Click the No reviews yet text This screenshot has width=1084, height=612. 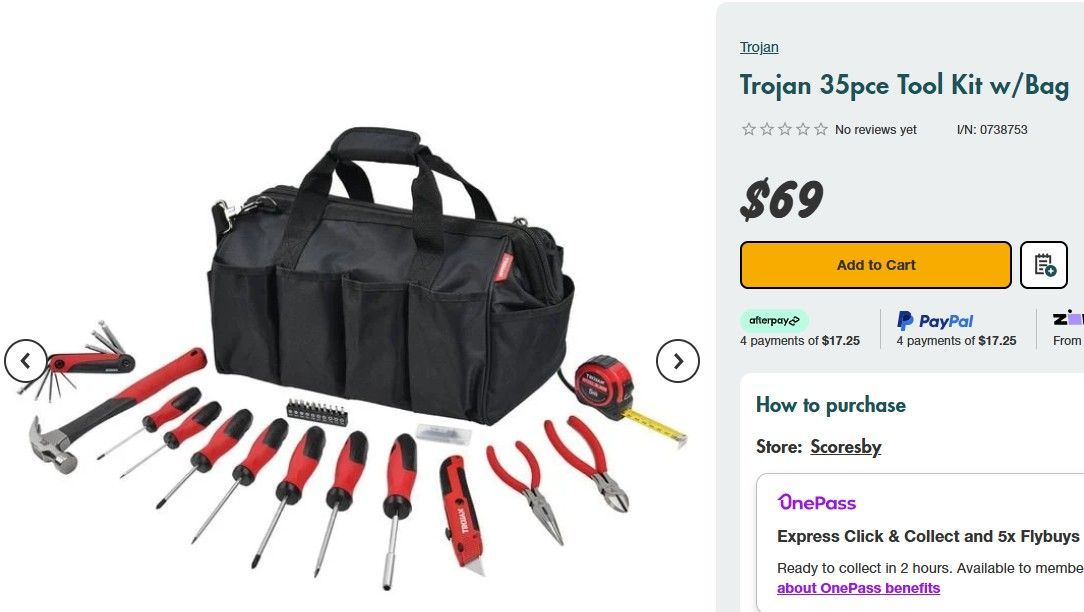click(x=875, y=129)
